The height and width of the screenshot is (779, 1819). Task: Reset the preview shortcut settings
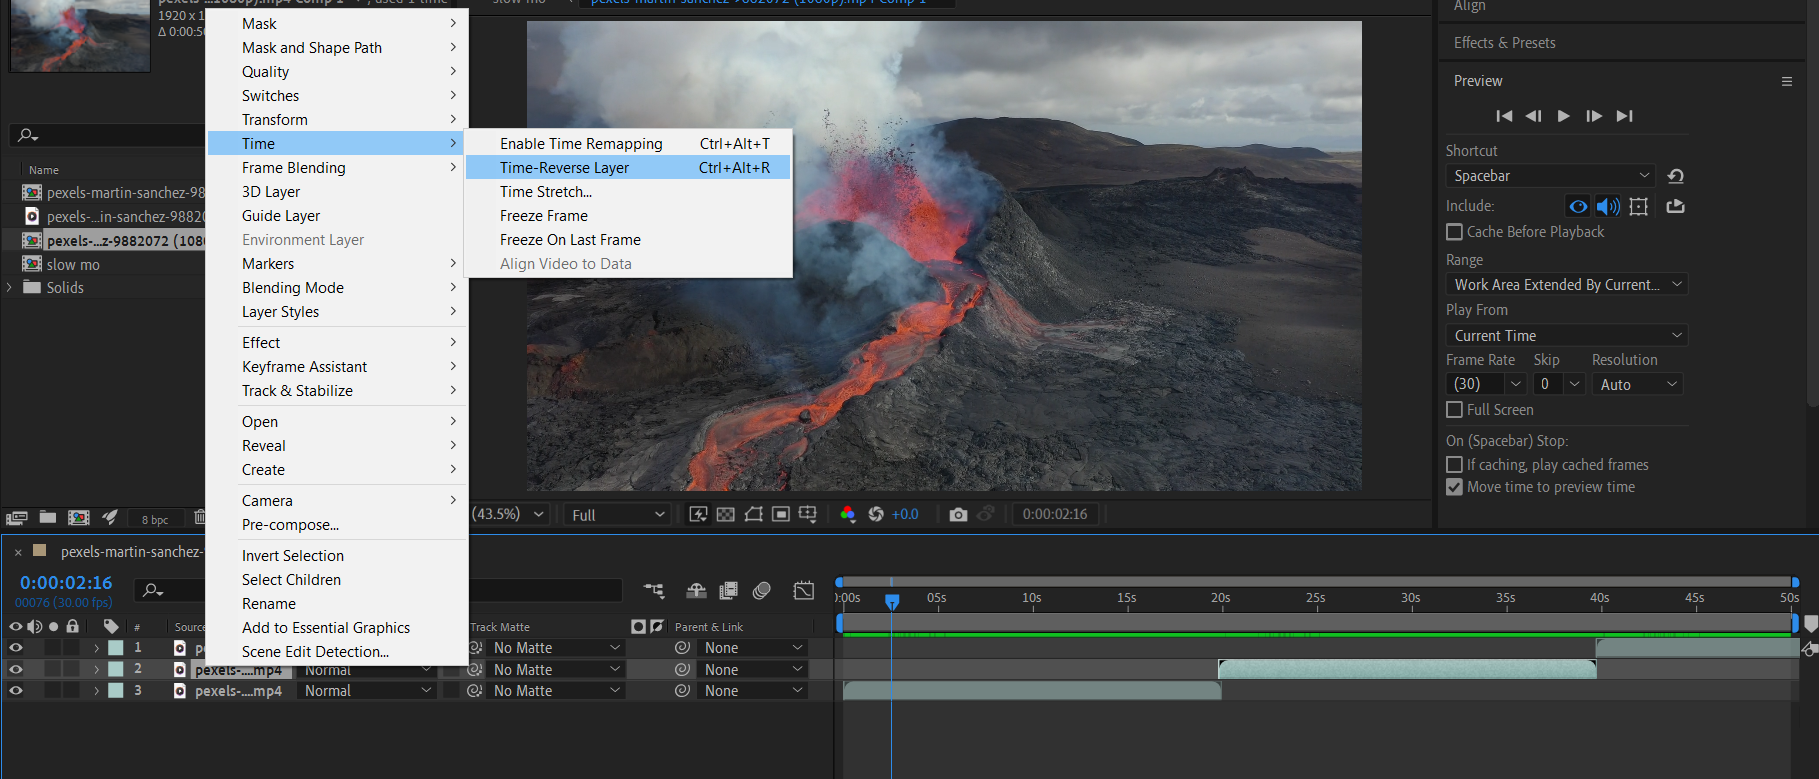1676,176
